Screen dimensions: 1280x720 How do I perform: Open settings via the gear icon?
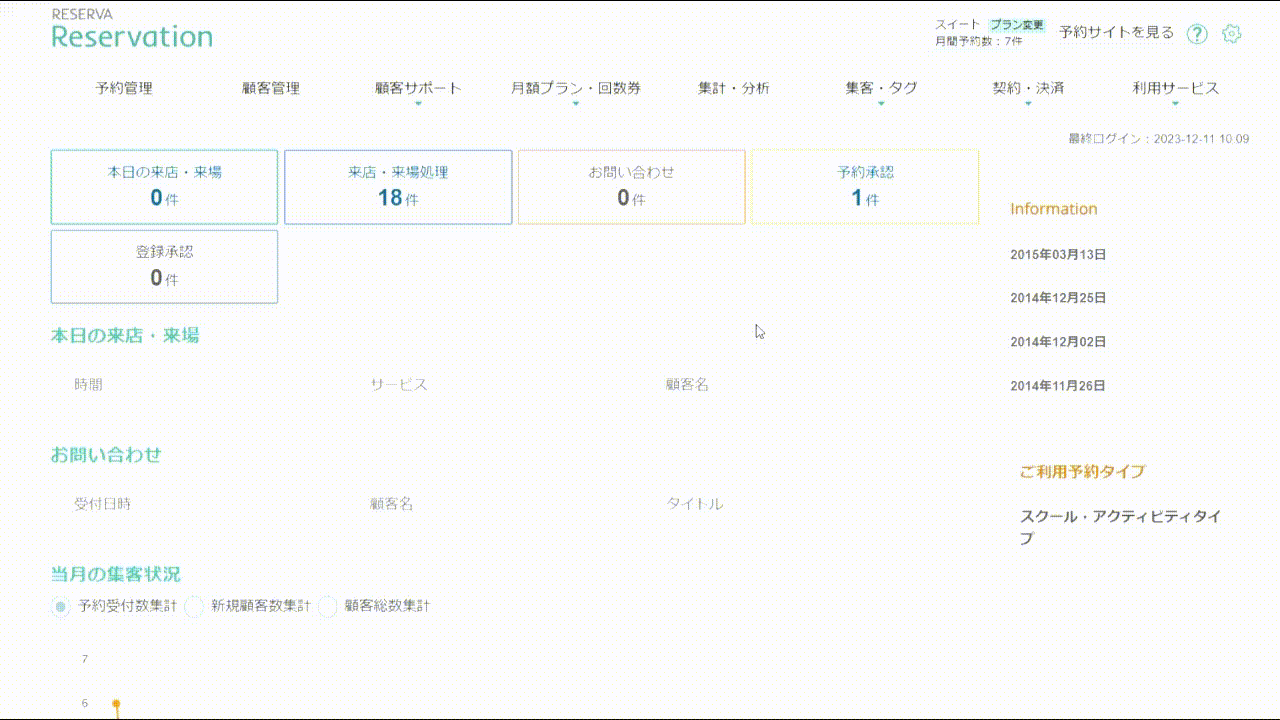coord(1232,34)
